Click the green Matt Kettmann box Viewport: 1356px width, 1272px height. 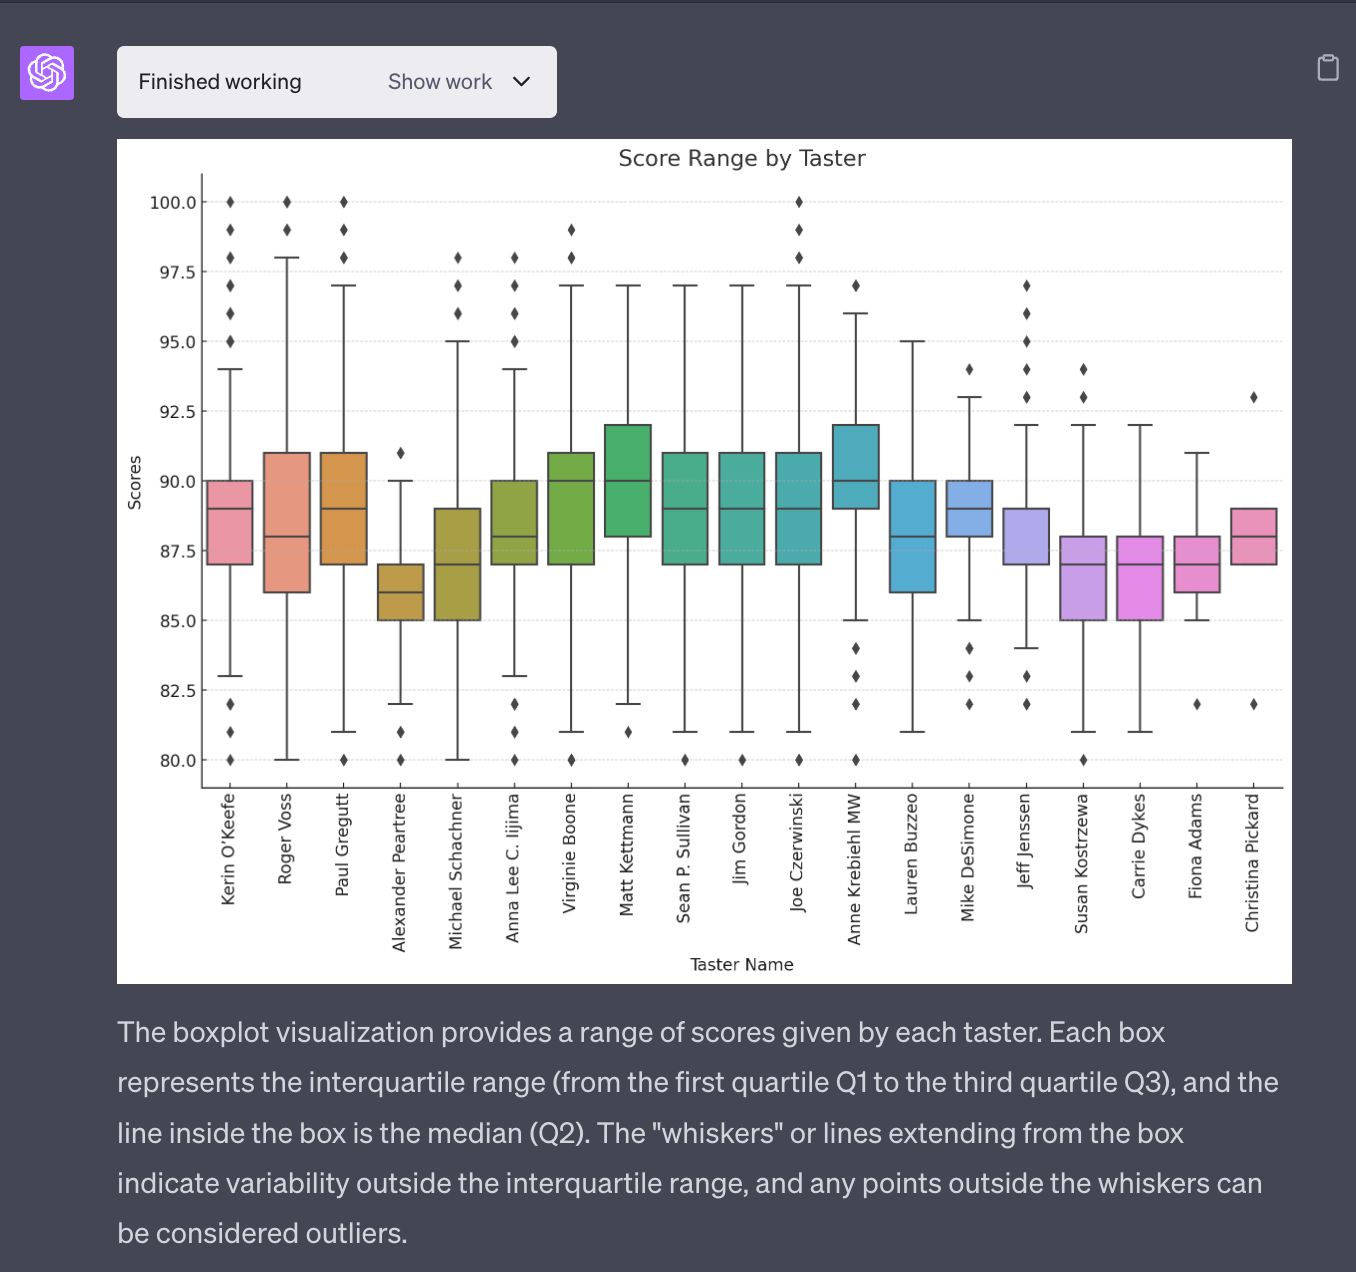click(x=627, y=480)
